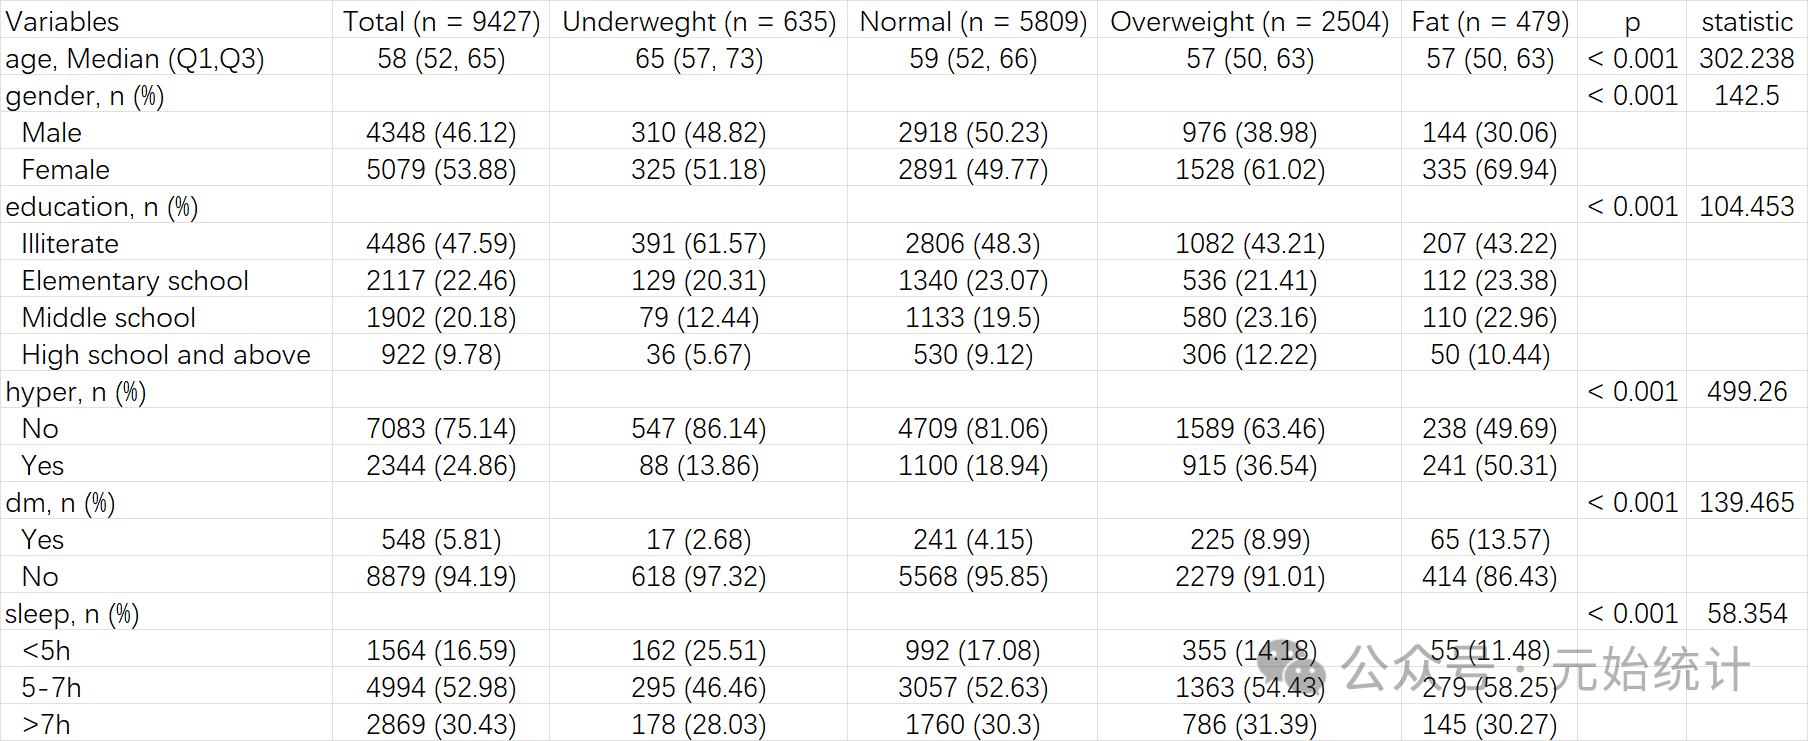
Task: Select the "Fat (n = 479)" column header
Action: point(1490,21)
